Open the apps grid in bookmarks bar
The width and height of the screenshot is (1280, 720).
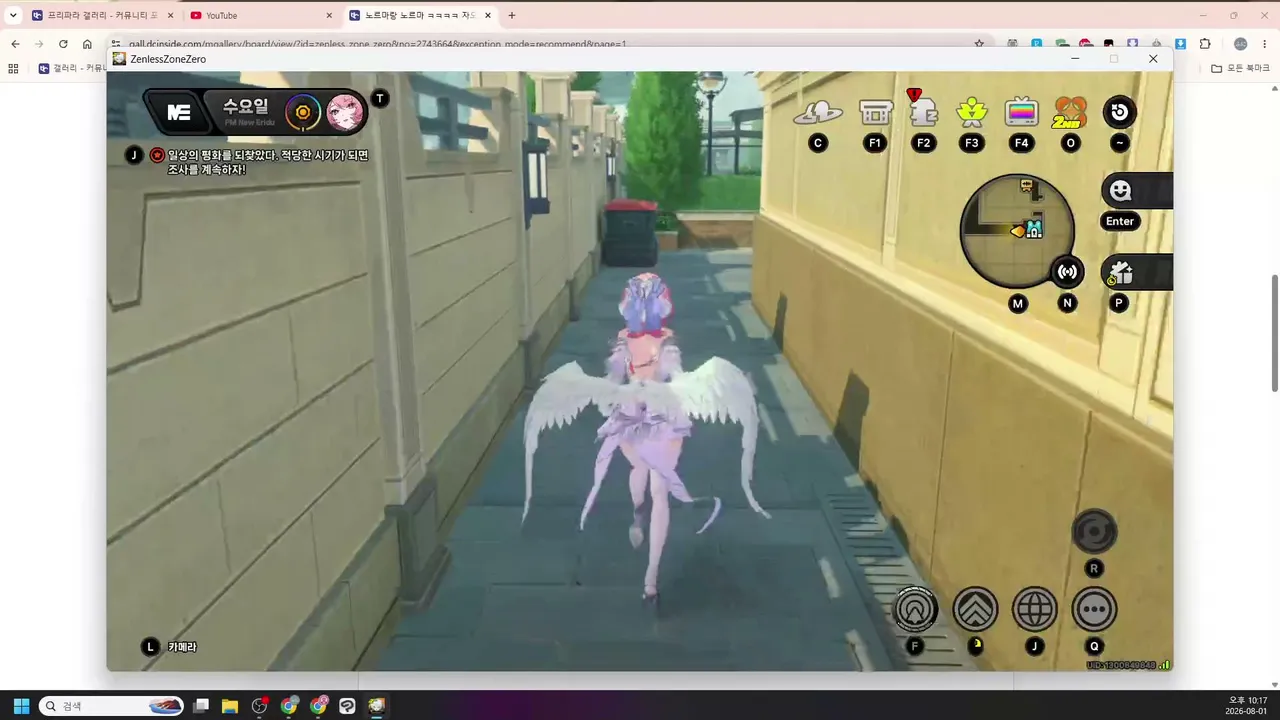click(x=13, y=68)
